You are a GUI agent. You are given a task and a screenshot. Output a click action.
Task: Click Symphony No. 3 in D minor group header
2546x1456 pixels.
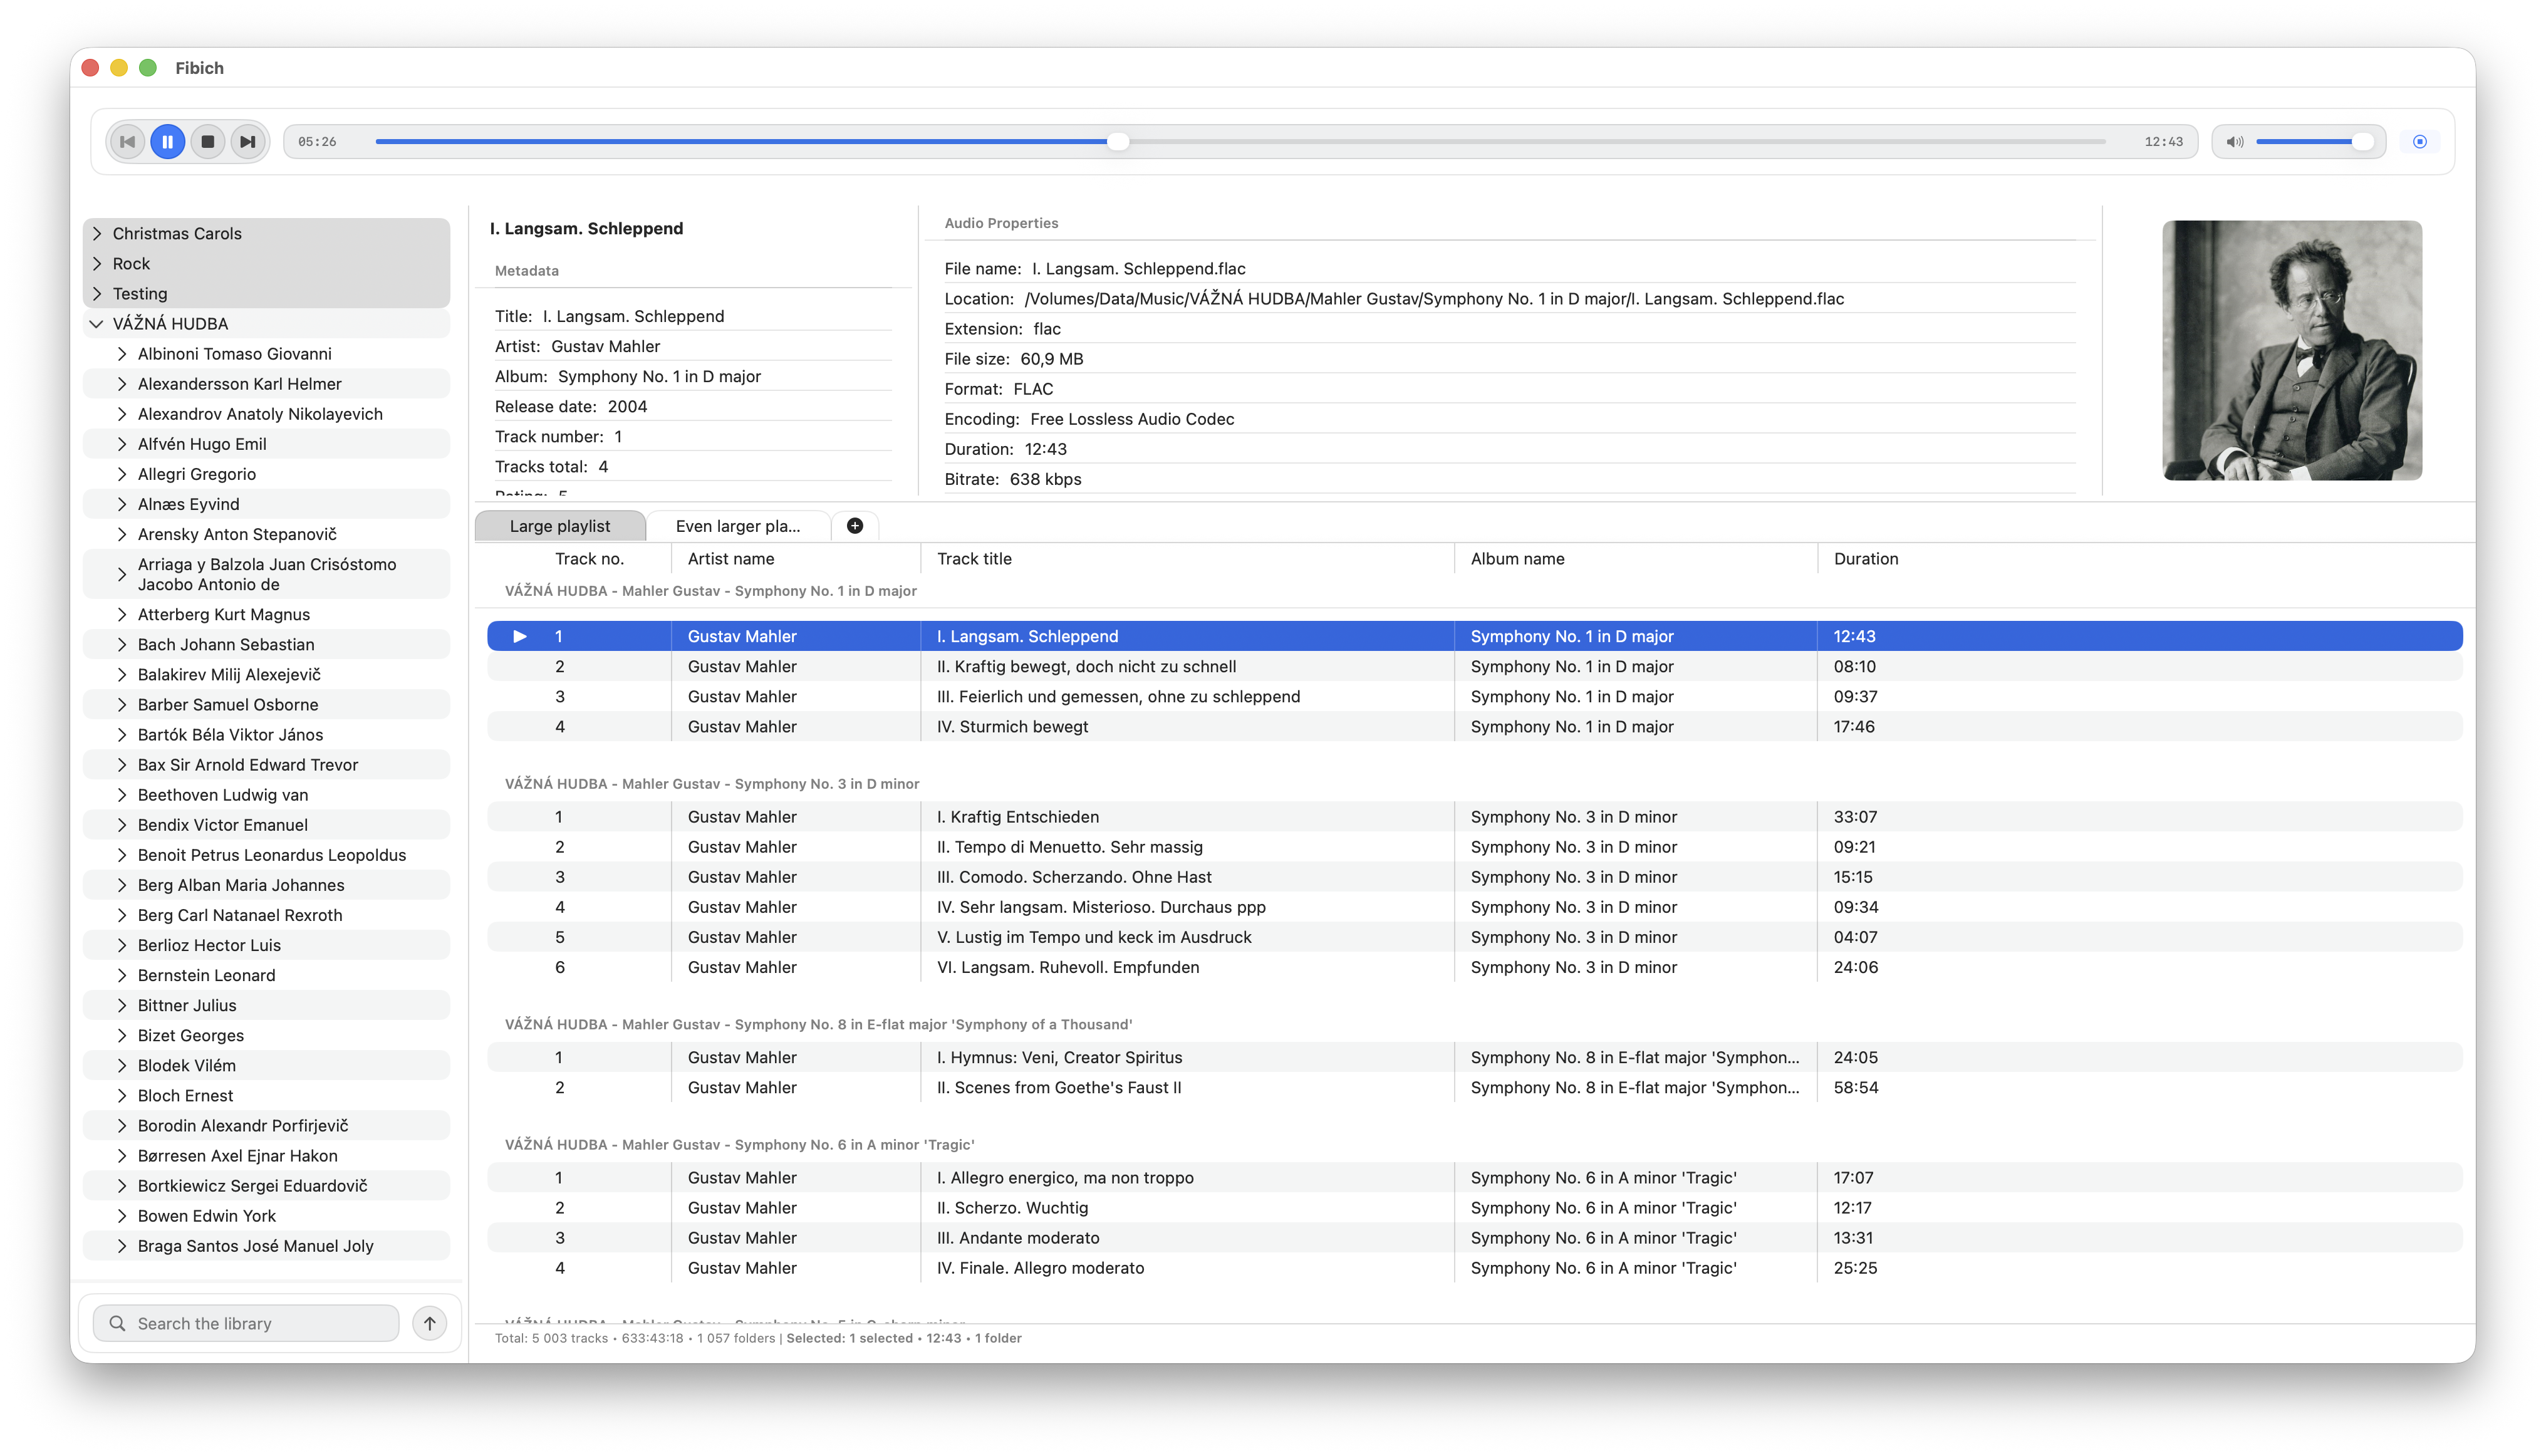tap(711, 784)
